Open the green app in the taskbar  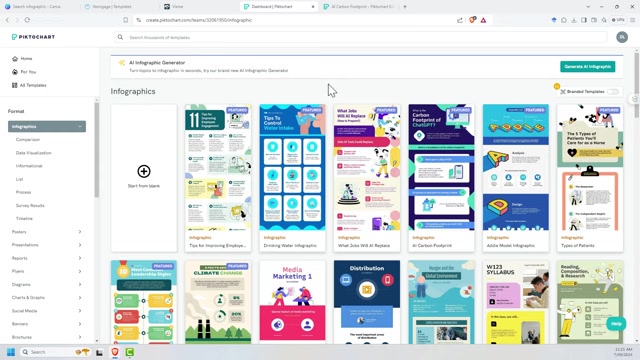point(130,352)
